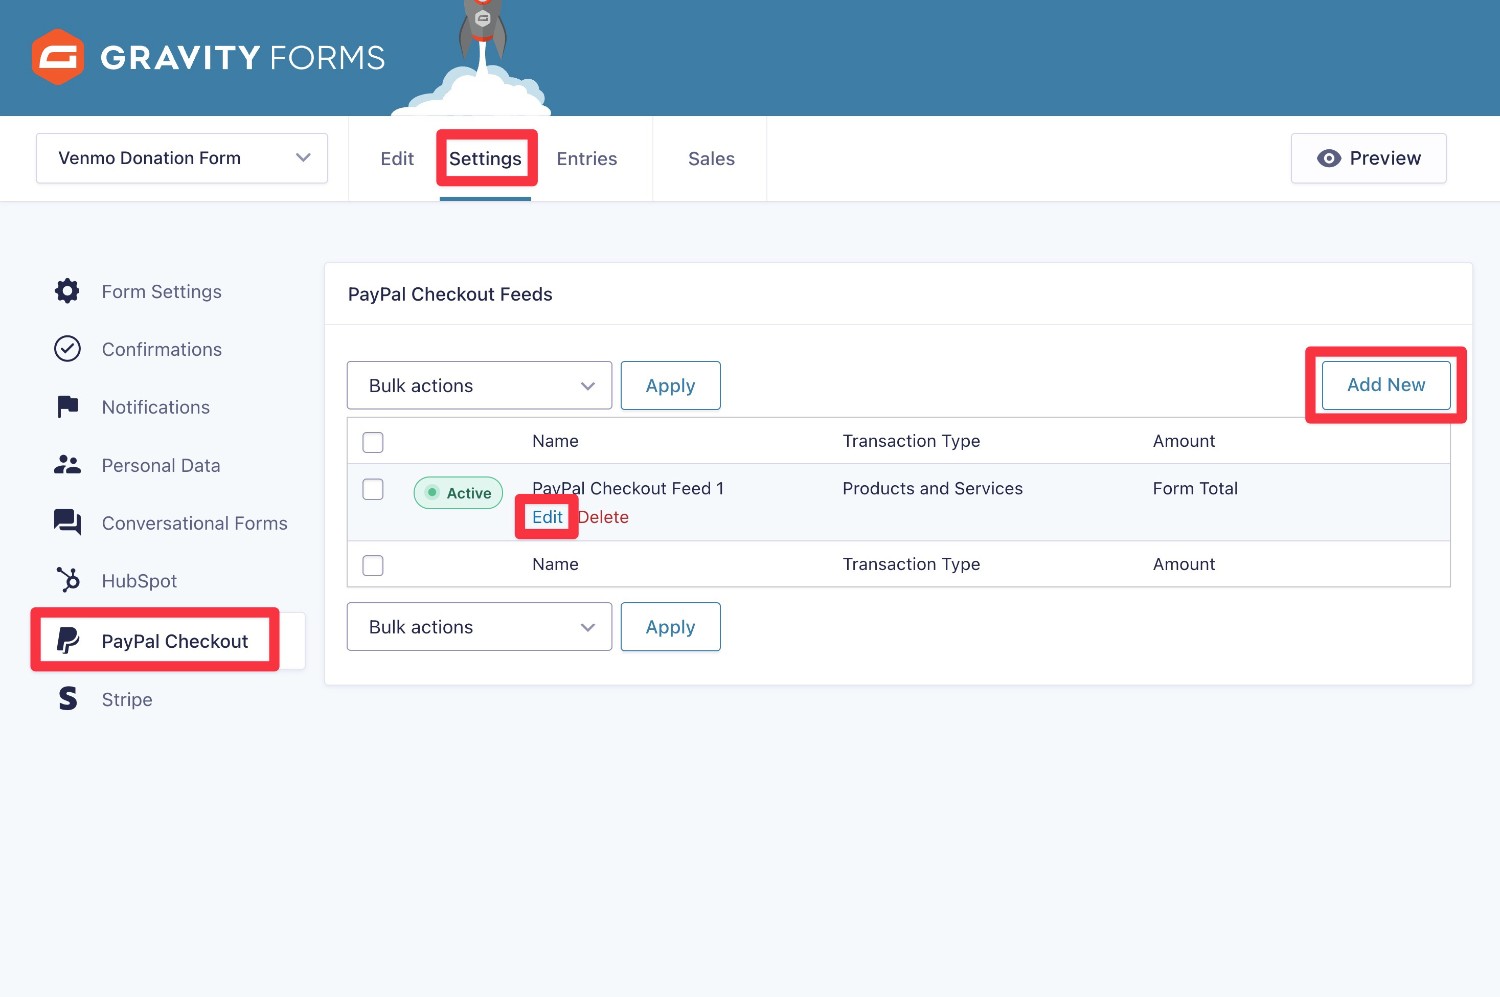Image resolution: width=1500 pixels, height=997 pixels.
Task: Click the Conversational Forms chat icon
Action: [x=67, y=522]
